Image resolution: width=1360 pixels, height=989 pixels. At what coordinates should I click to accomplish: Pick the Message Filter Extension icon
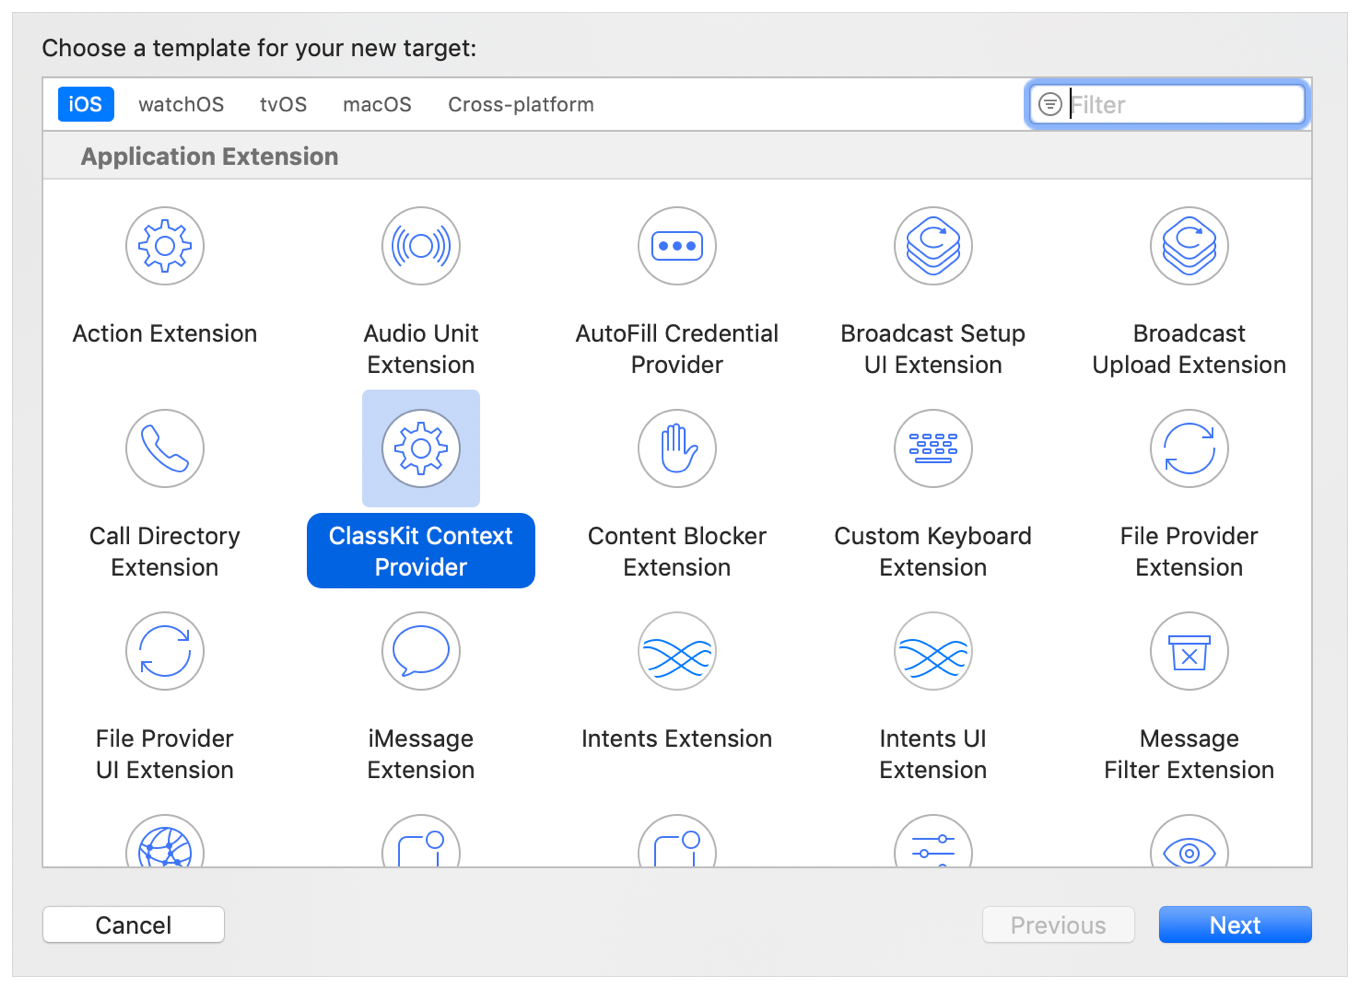coord(1189,651)
